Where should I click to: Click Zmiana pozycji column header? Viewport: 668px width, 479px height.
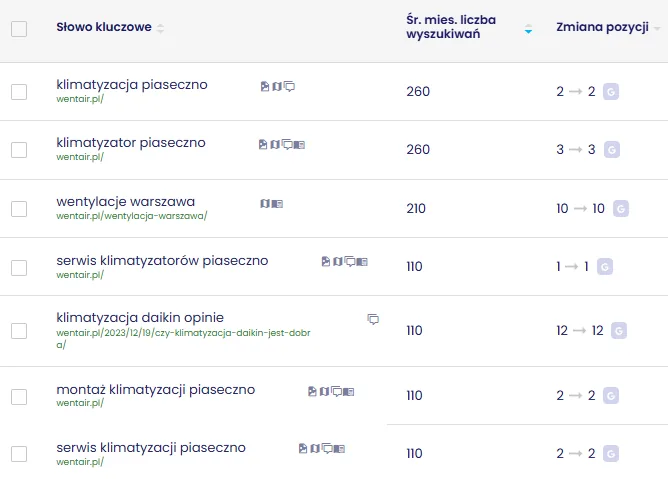(x=602, y=27)
